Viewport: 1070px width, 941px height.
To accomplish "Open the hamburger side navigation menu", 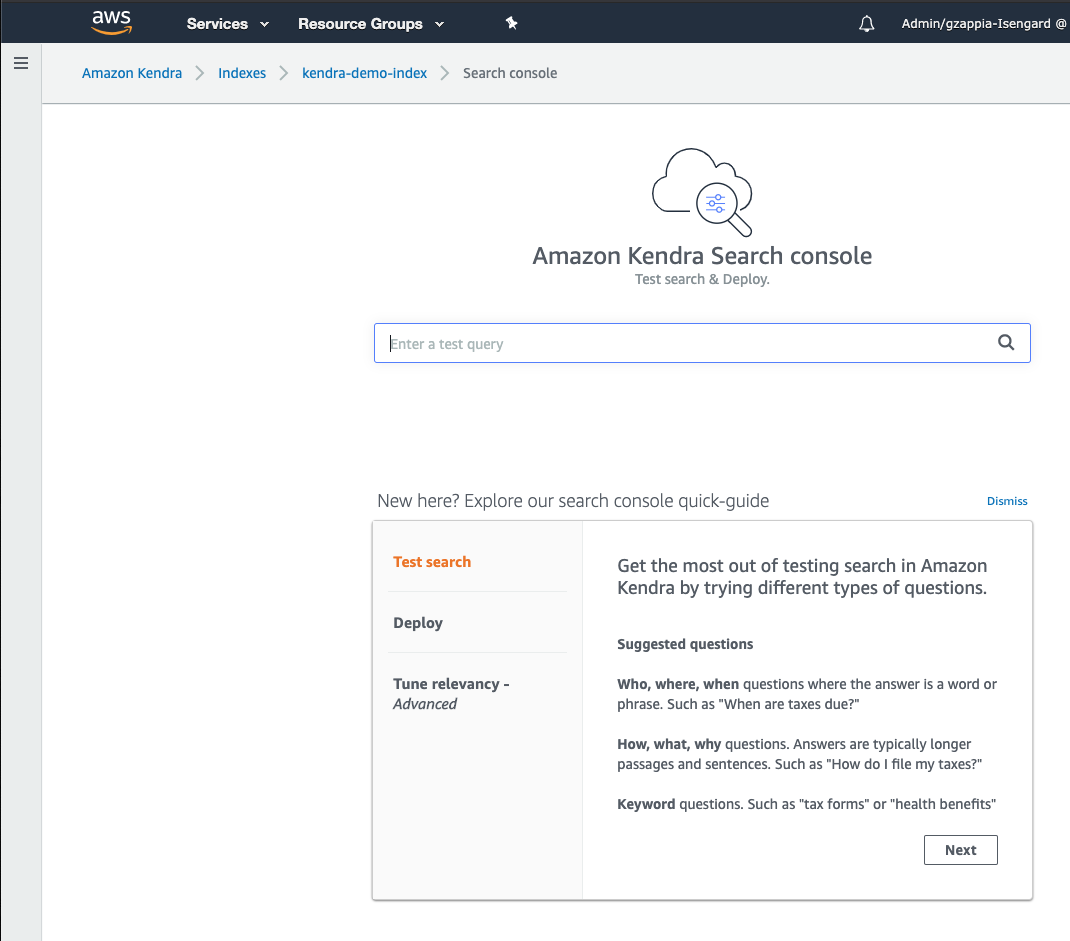I will click(x=21, y=63).
